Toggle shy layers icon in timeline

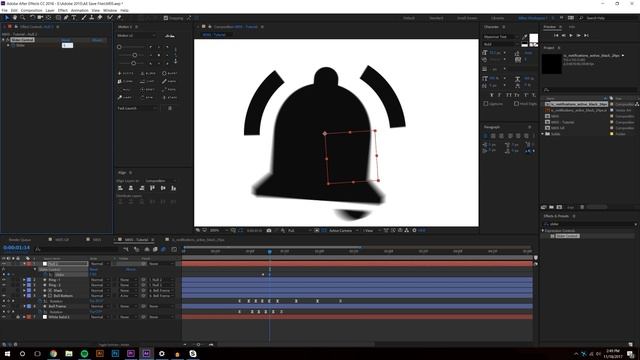(x=147, y=249)
